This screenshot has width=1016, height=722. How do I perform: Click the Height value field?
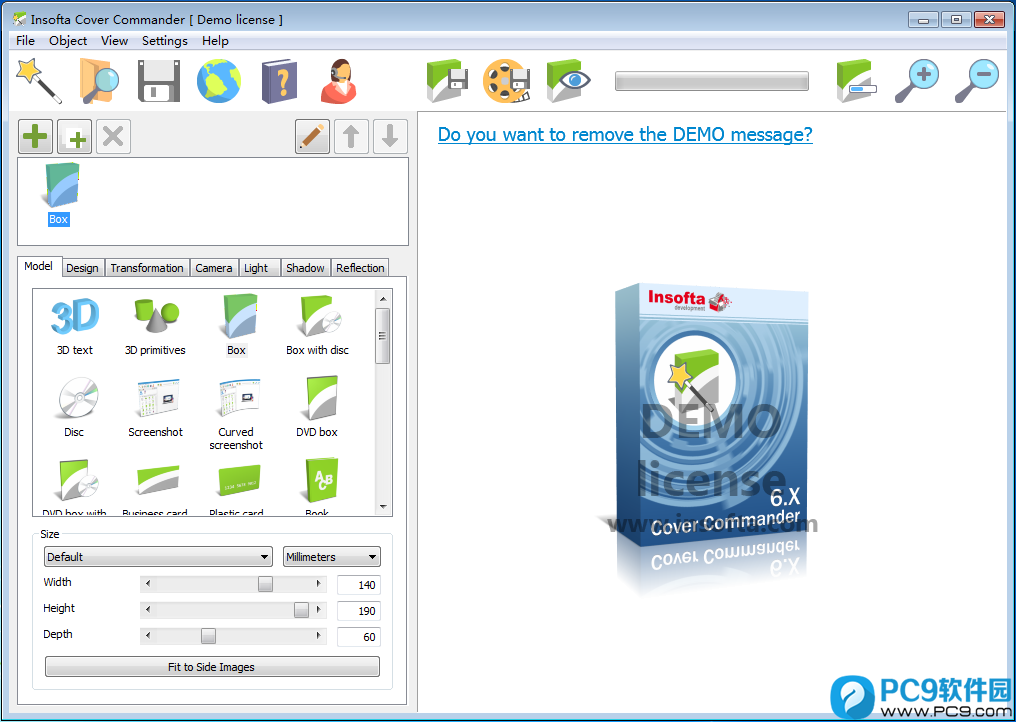point(359,611)
